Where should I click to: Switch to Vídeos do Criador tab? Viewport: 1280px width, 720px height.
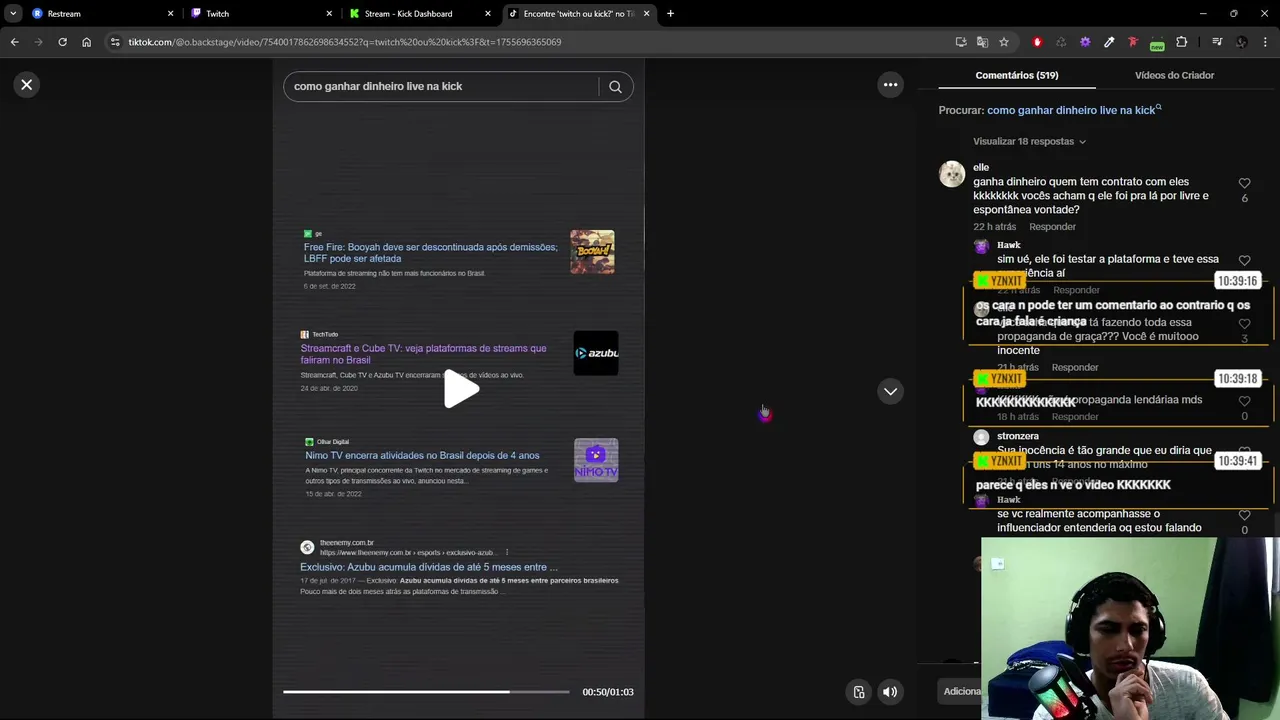pyautogui.click(x=1174, y=75)
